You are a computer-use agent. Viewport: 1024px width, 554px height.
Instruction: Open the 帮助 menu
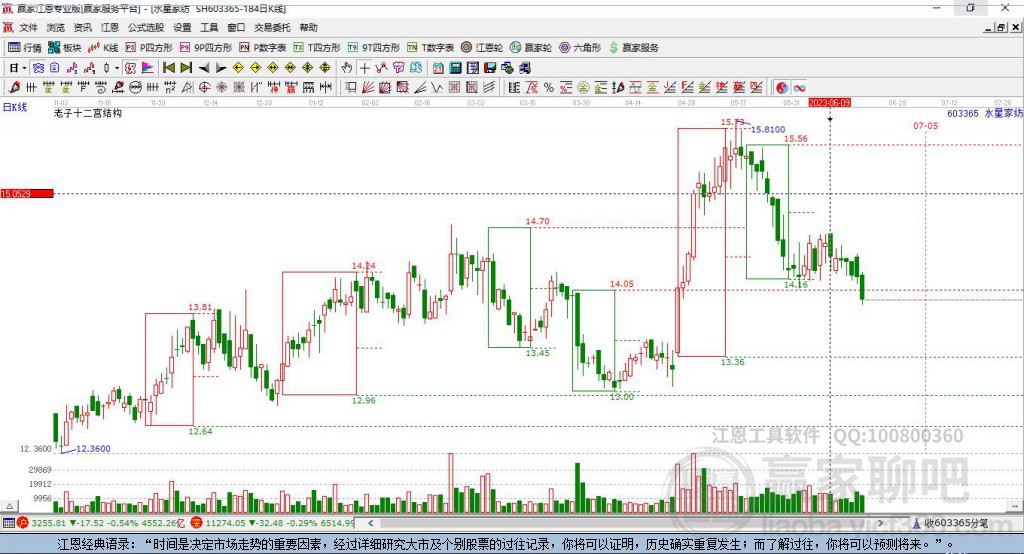click(x=308, y=27)
